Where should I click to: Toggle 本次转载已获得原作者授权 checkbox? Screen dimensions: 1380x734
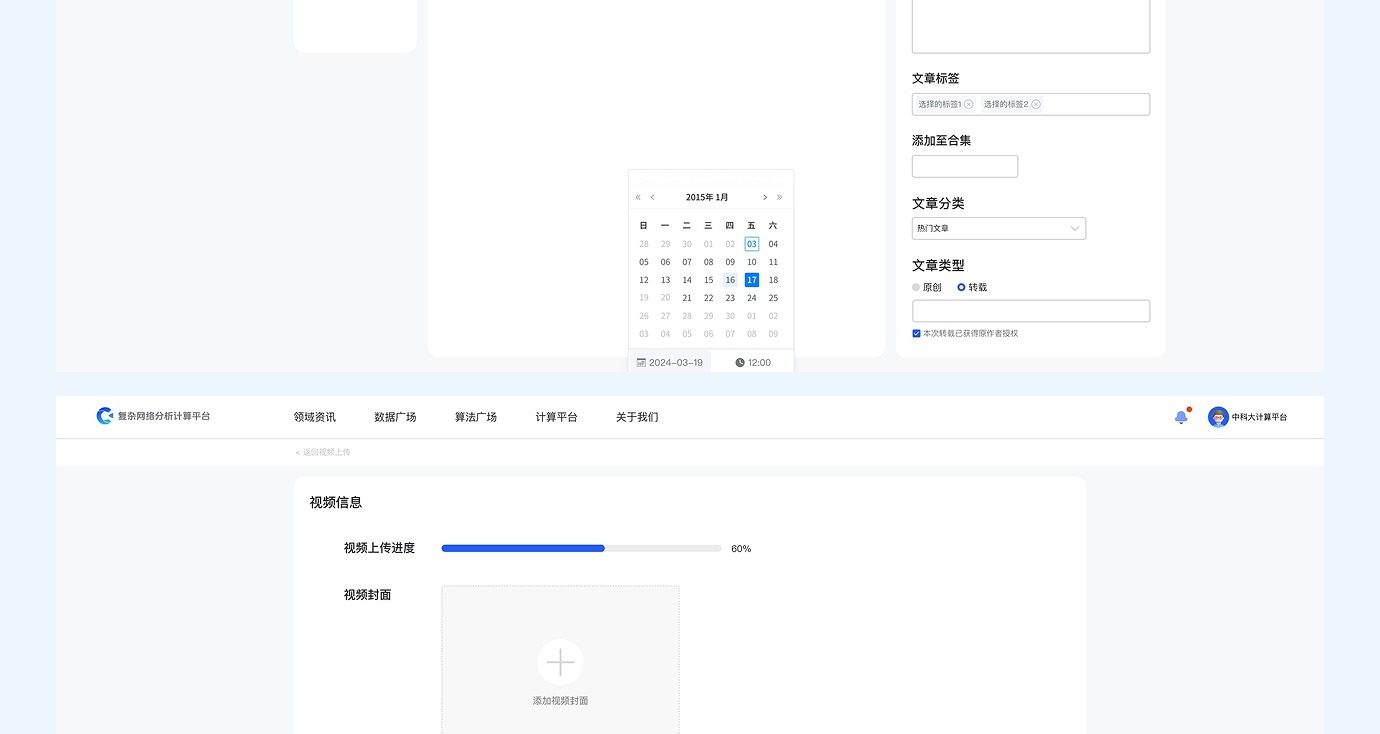tap(916, 333)
